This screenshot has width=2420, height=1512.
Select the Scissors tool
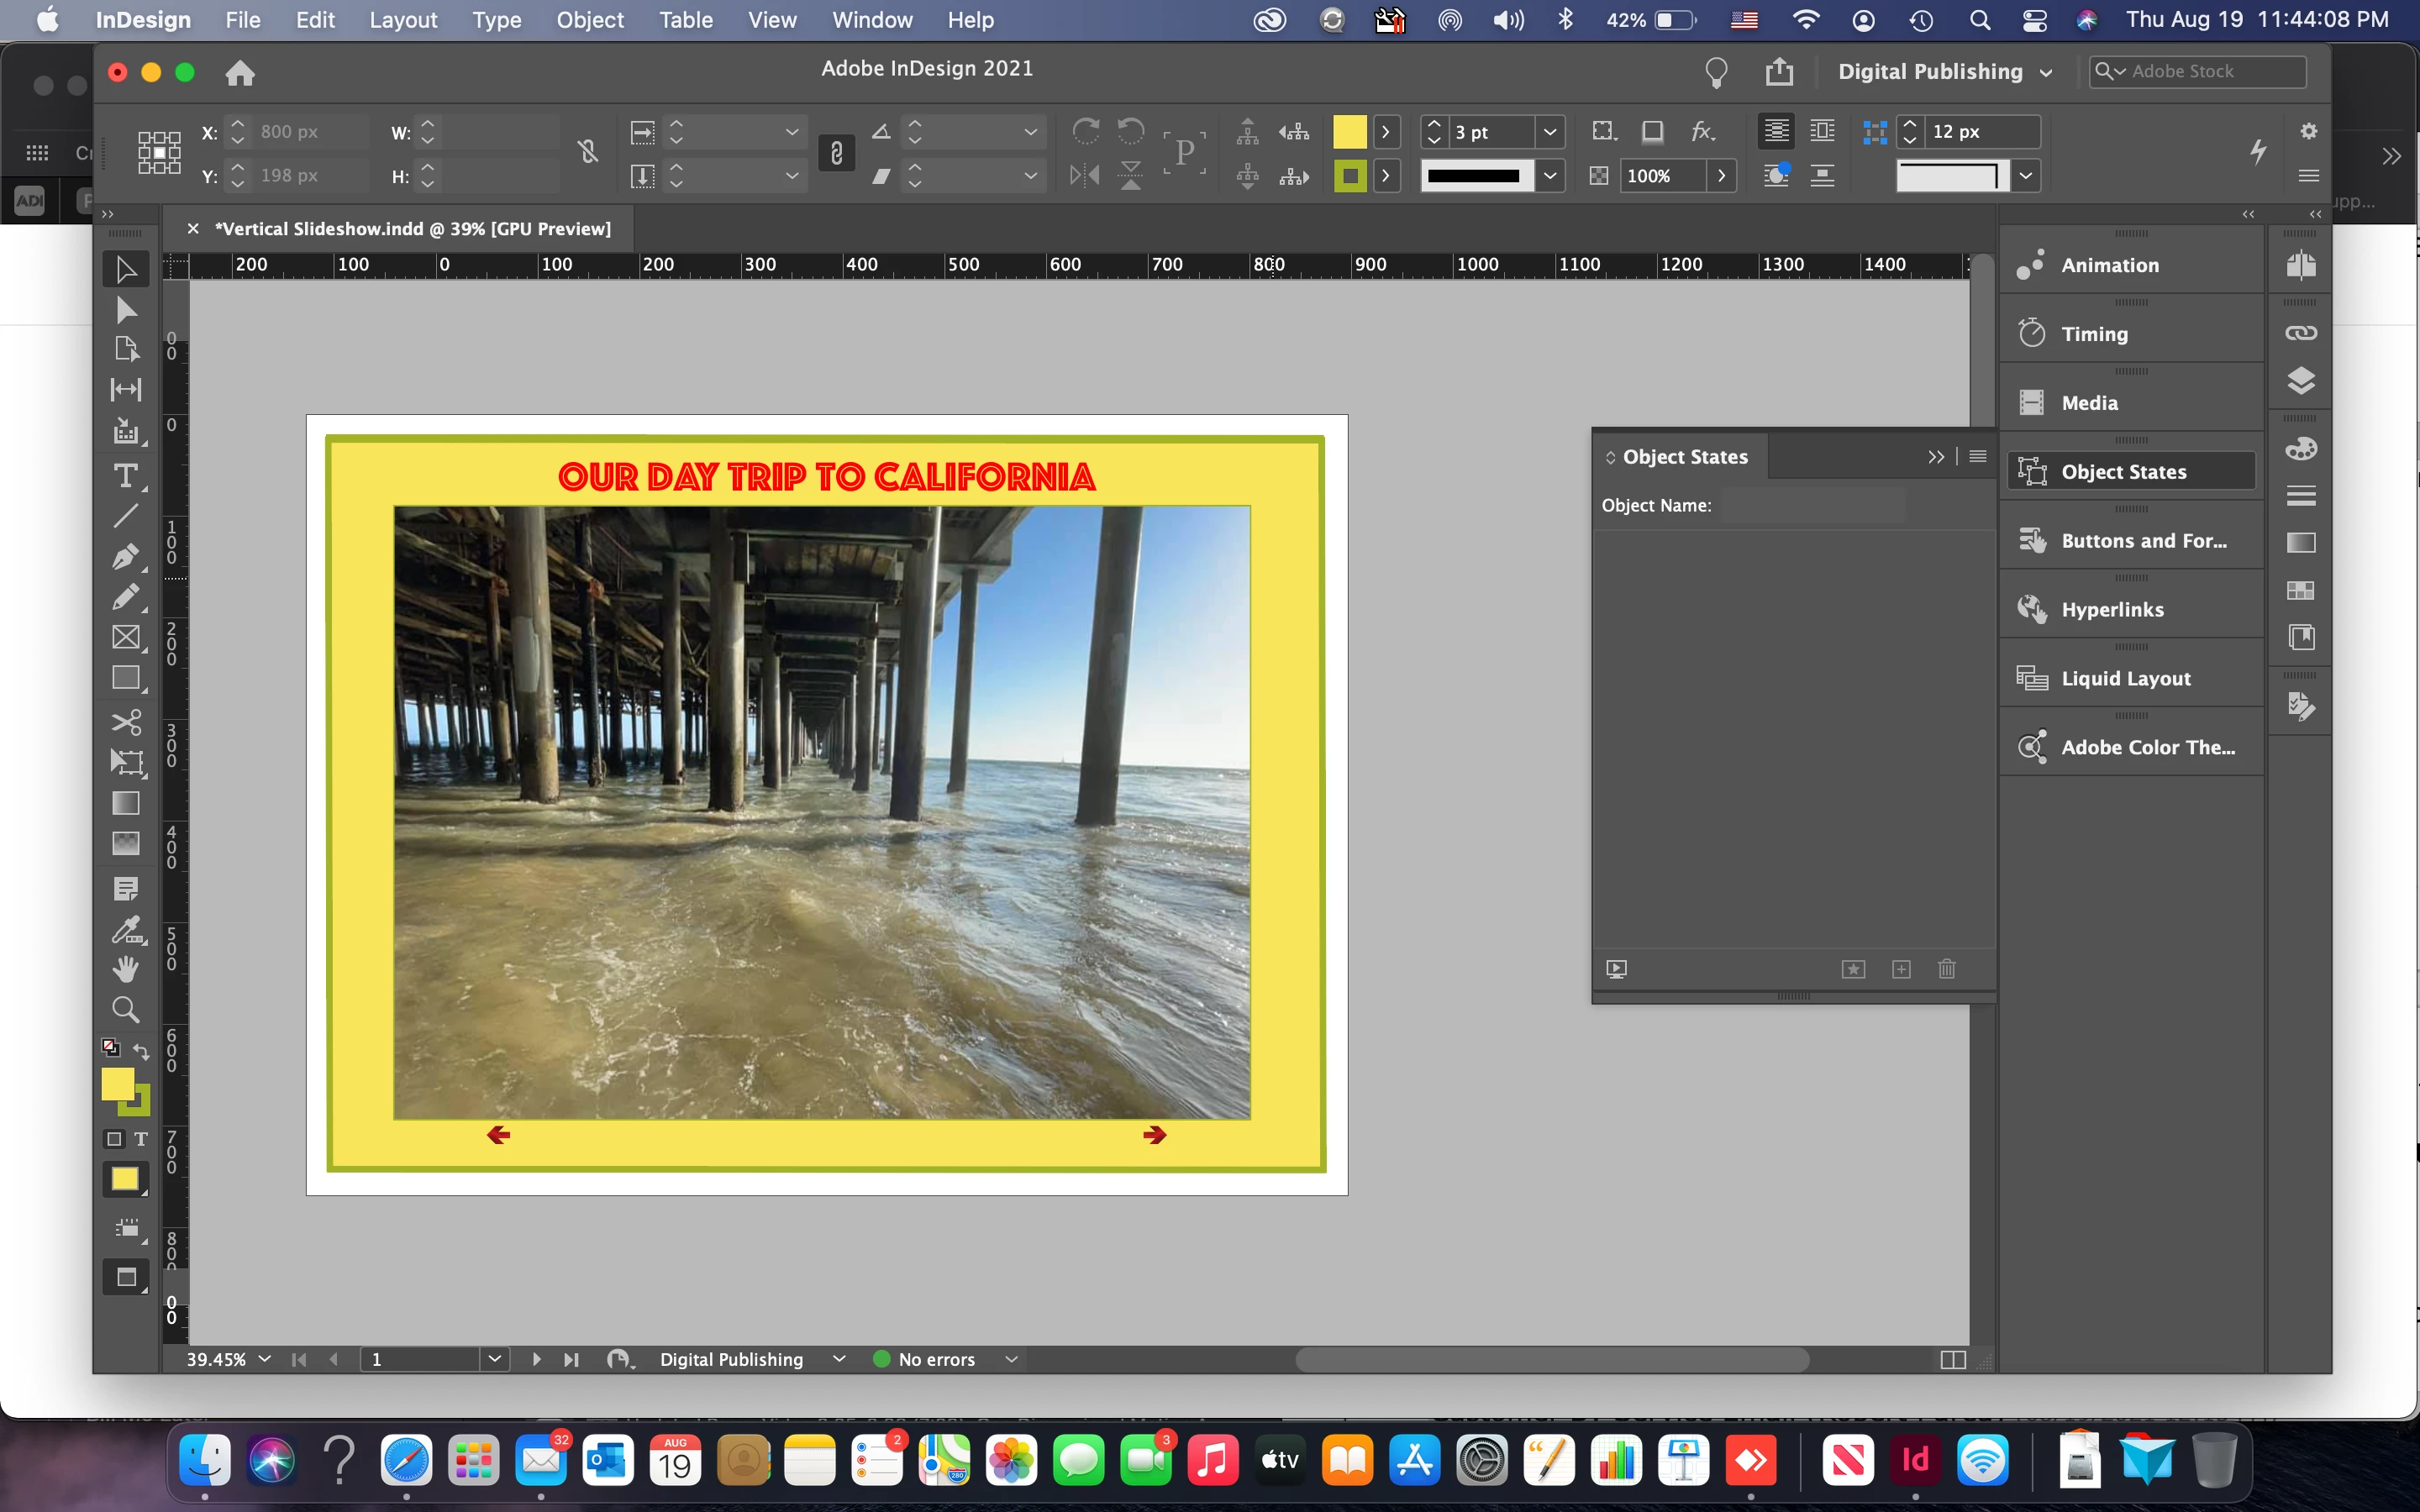pyautogui.click(x=125, y=722)
